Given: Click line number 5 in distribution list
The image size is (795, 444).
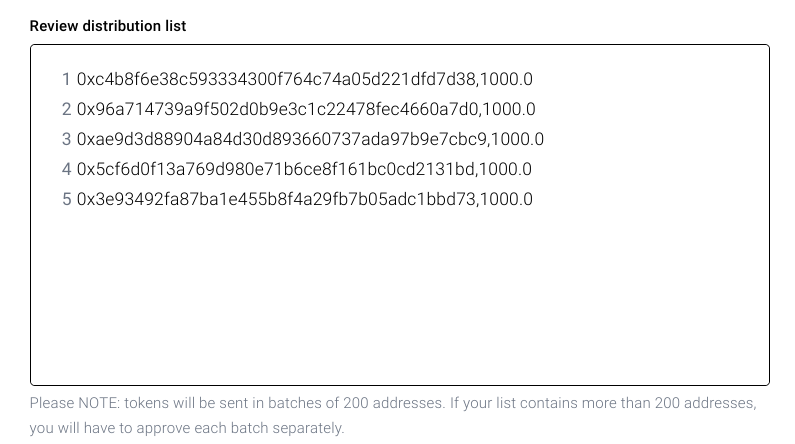Looking at the screenshot, I should (66, 199).
